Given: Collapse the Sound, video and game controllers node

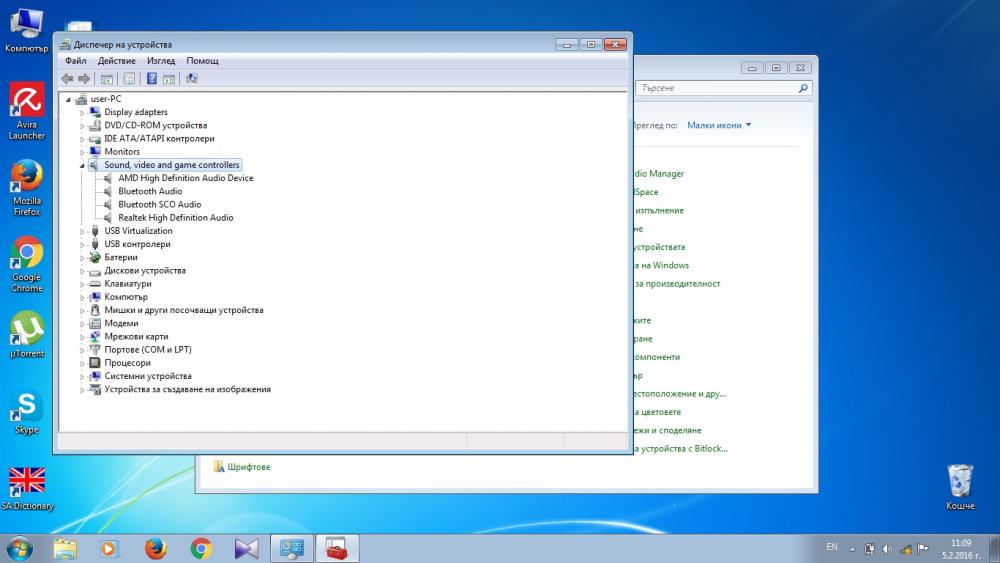Looking at the screenshot, I should click(x=82, y=166).
